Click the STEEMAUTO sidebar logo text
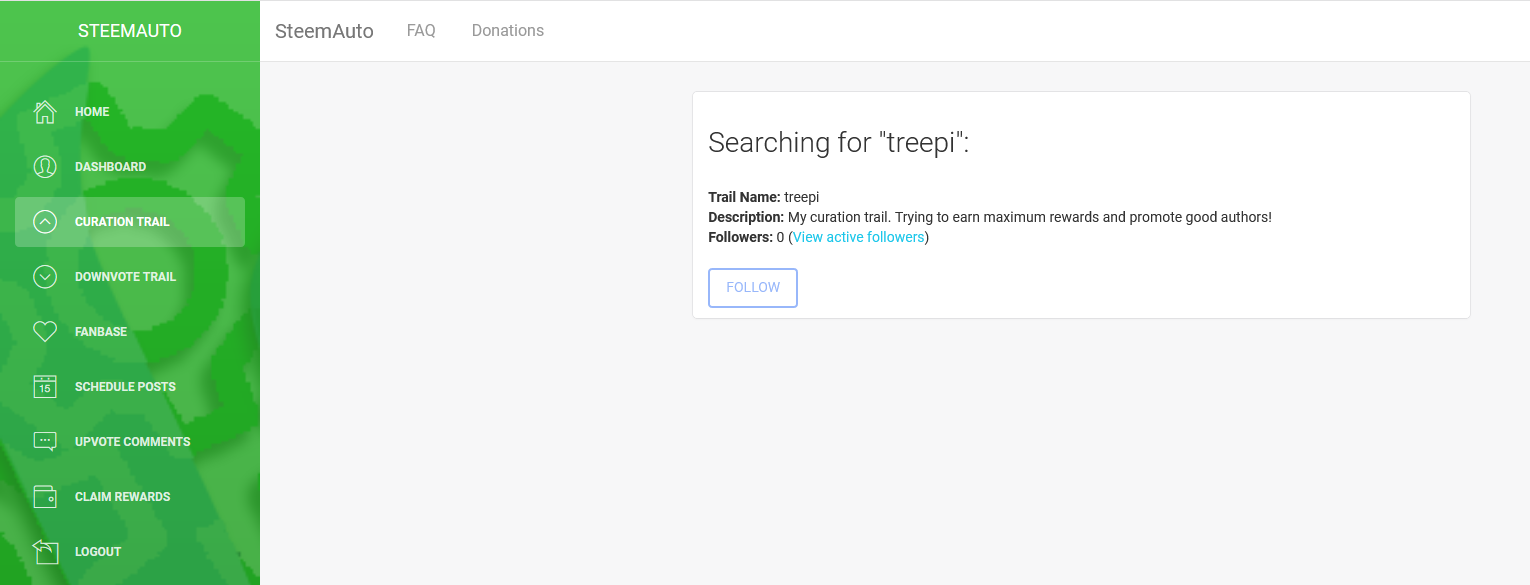 pyautogui.click(x=130, y=31)
